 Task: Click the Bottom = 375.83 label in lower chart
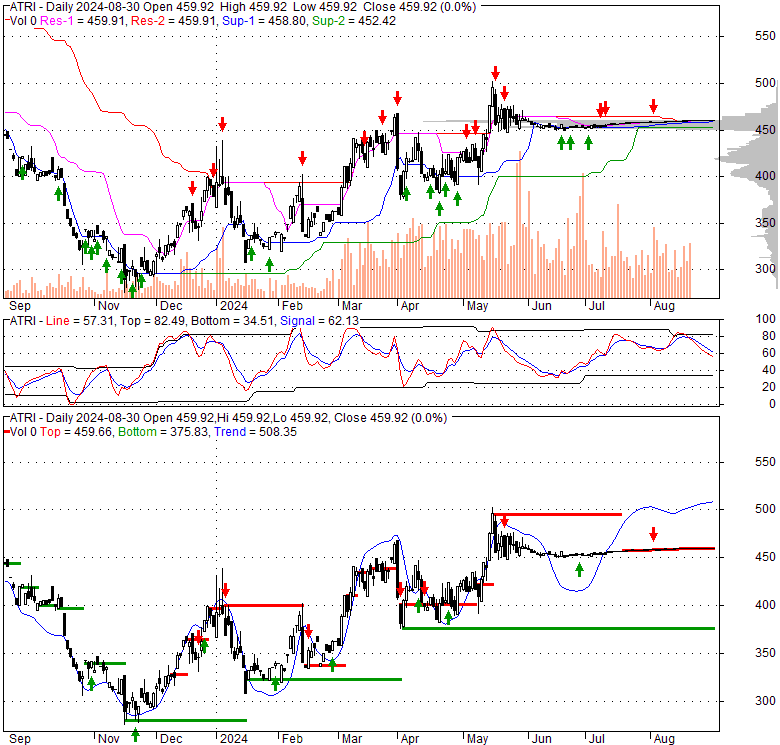[x=163, y=432]
